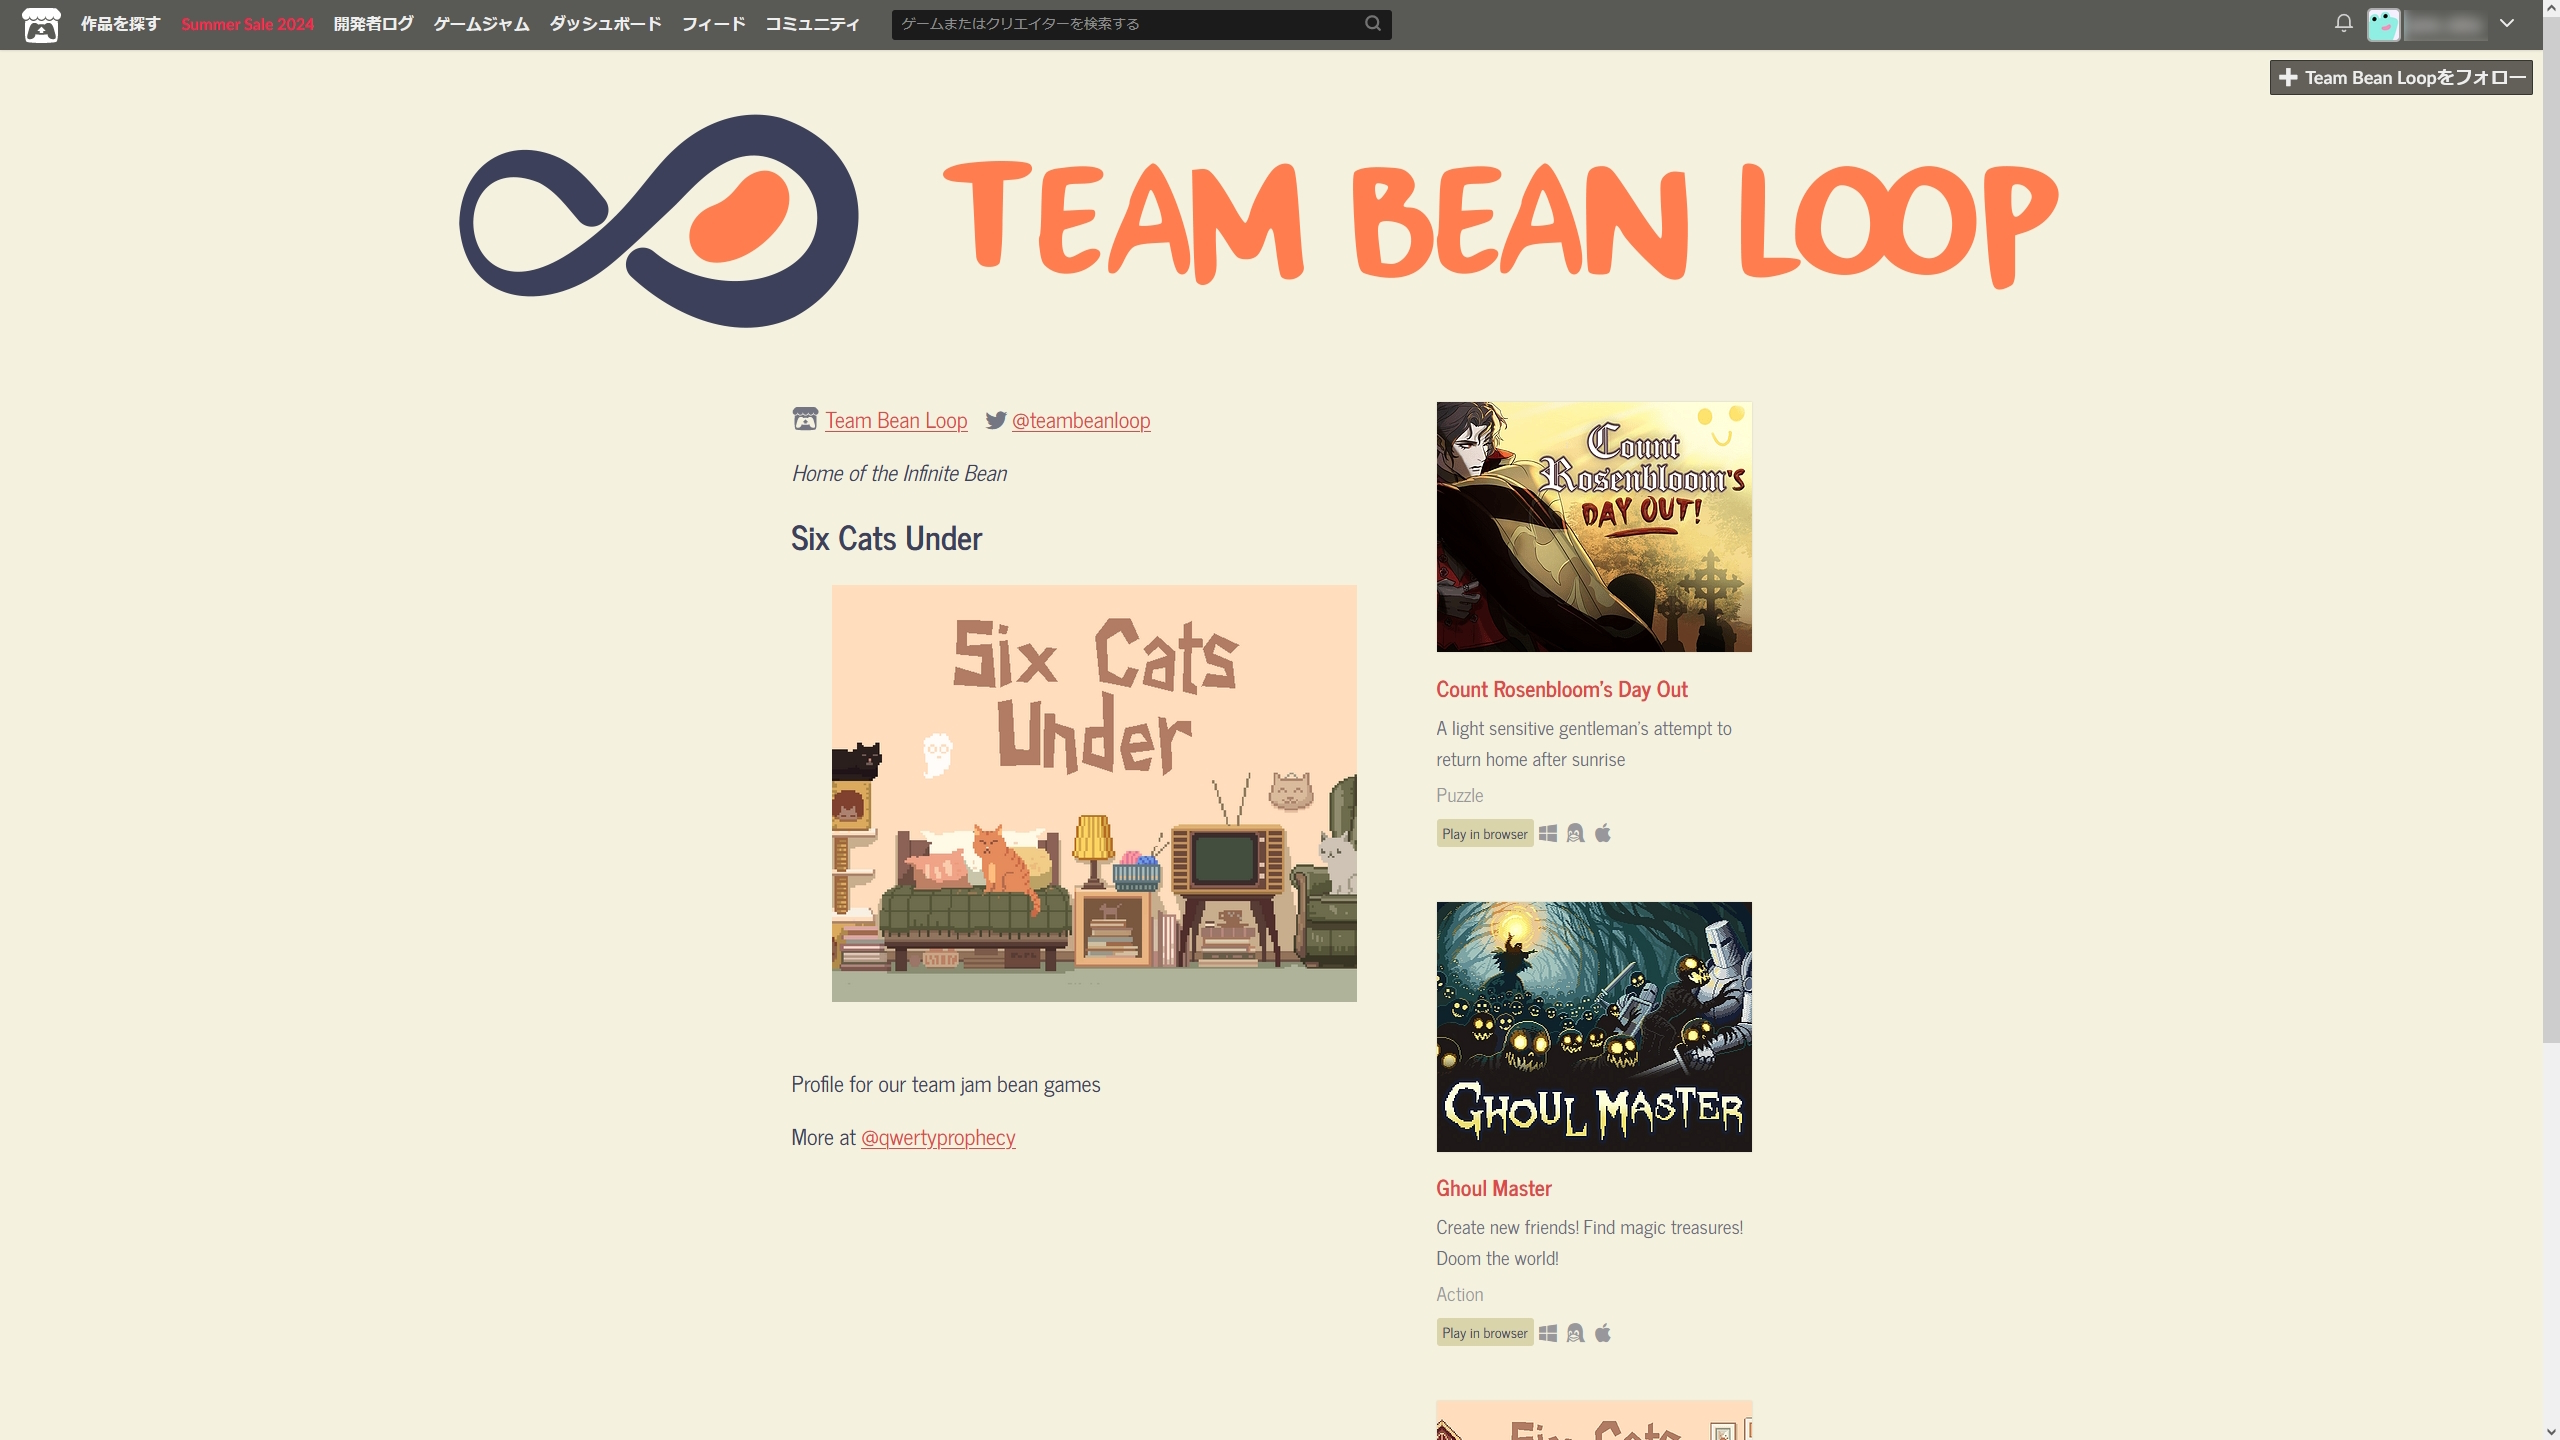Click the search magnifier icon
The height and width of the screenshot is (1440, 2560).
pyautogui.click(x=1373, y=23)
